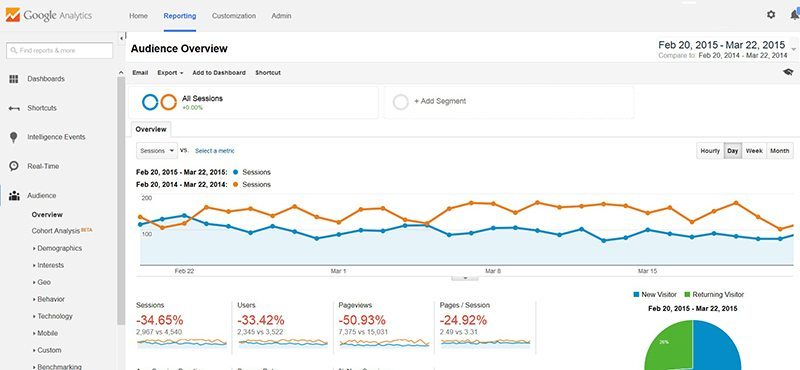Image resolution: width=800 pixels, height=370 pixels.
Task: Click Add to Dashboard button
Action: point(219,73)
